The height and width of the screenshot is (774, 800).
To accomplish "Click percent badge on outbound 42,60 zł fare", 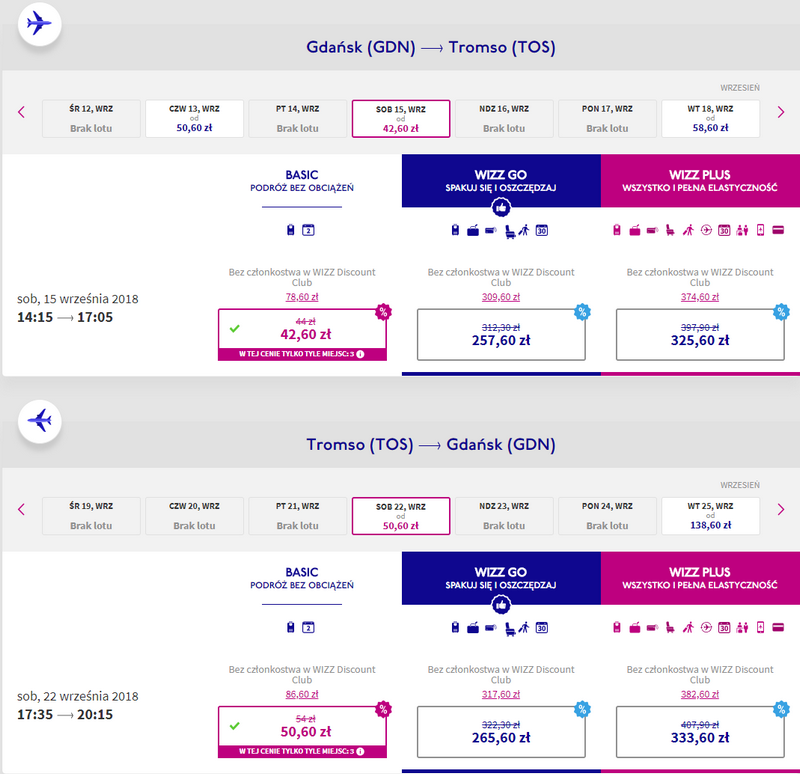I will click(383, 311).
